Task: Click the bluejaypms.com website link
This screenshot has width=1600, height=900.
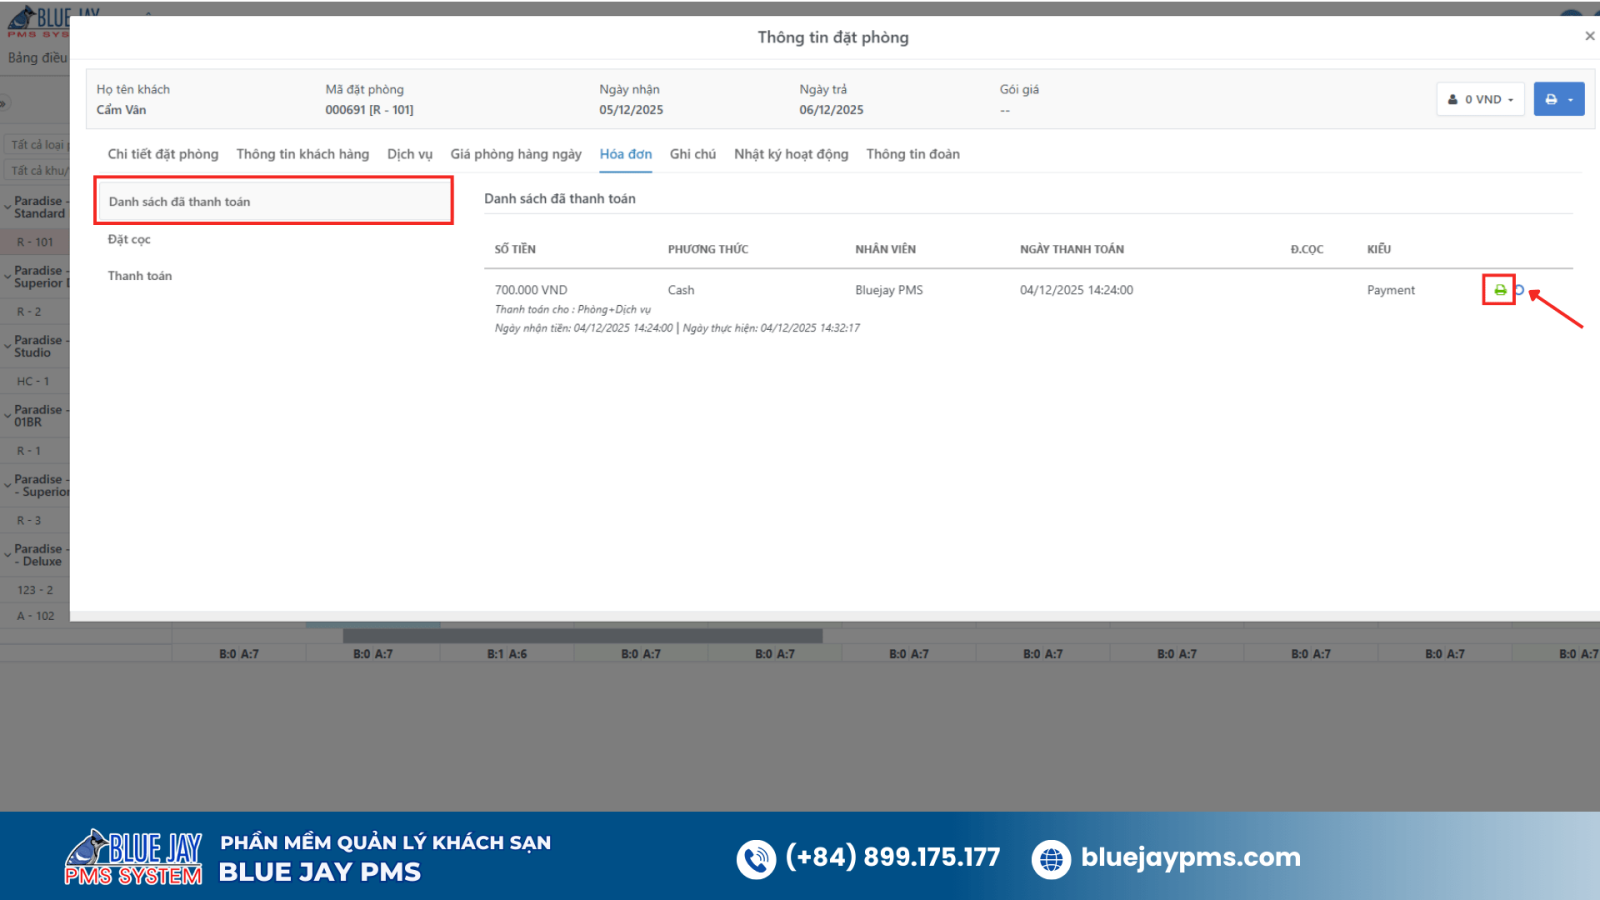Action: tap(1190, 858)
